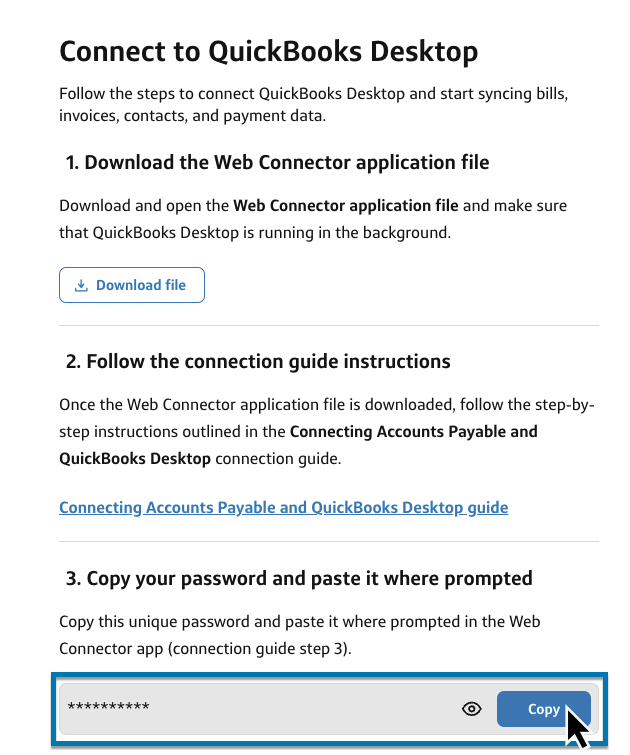Click the text 'Copy this unique password'
Image resolution: width=630 pixels, height=755 pixels.
pos(146,621)
